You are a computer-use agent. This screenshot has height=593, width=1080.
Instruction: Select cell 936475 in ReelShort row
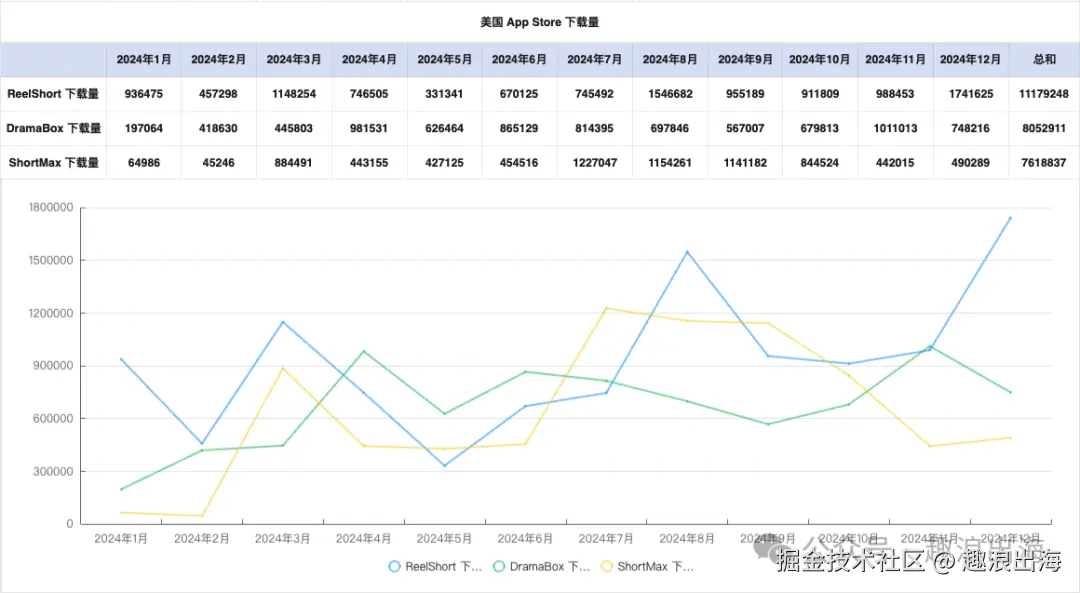[143, 94]
